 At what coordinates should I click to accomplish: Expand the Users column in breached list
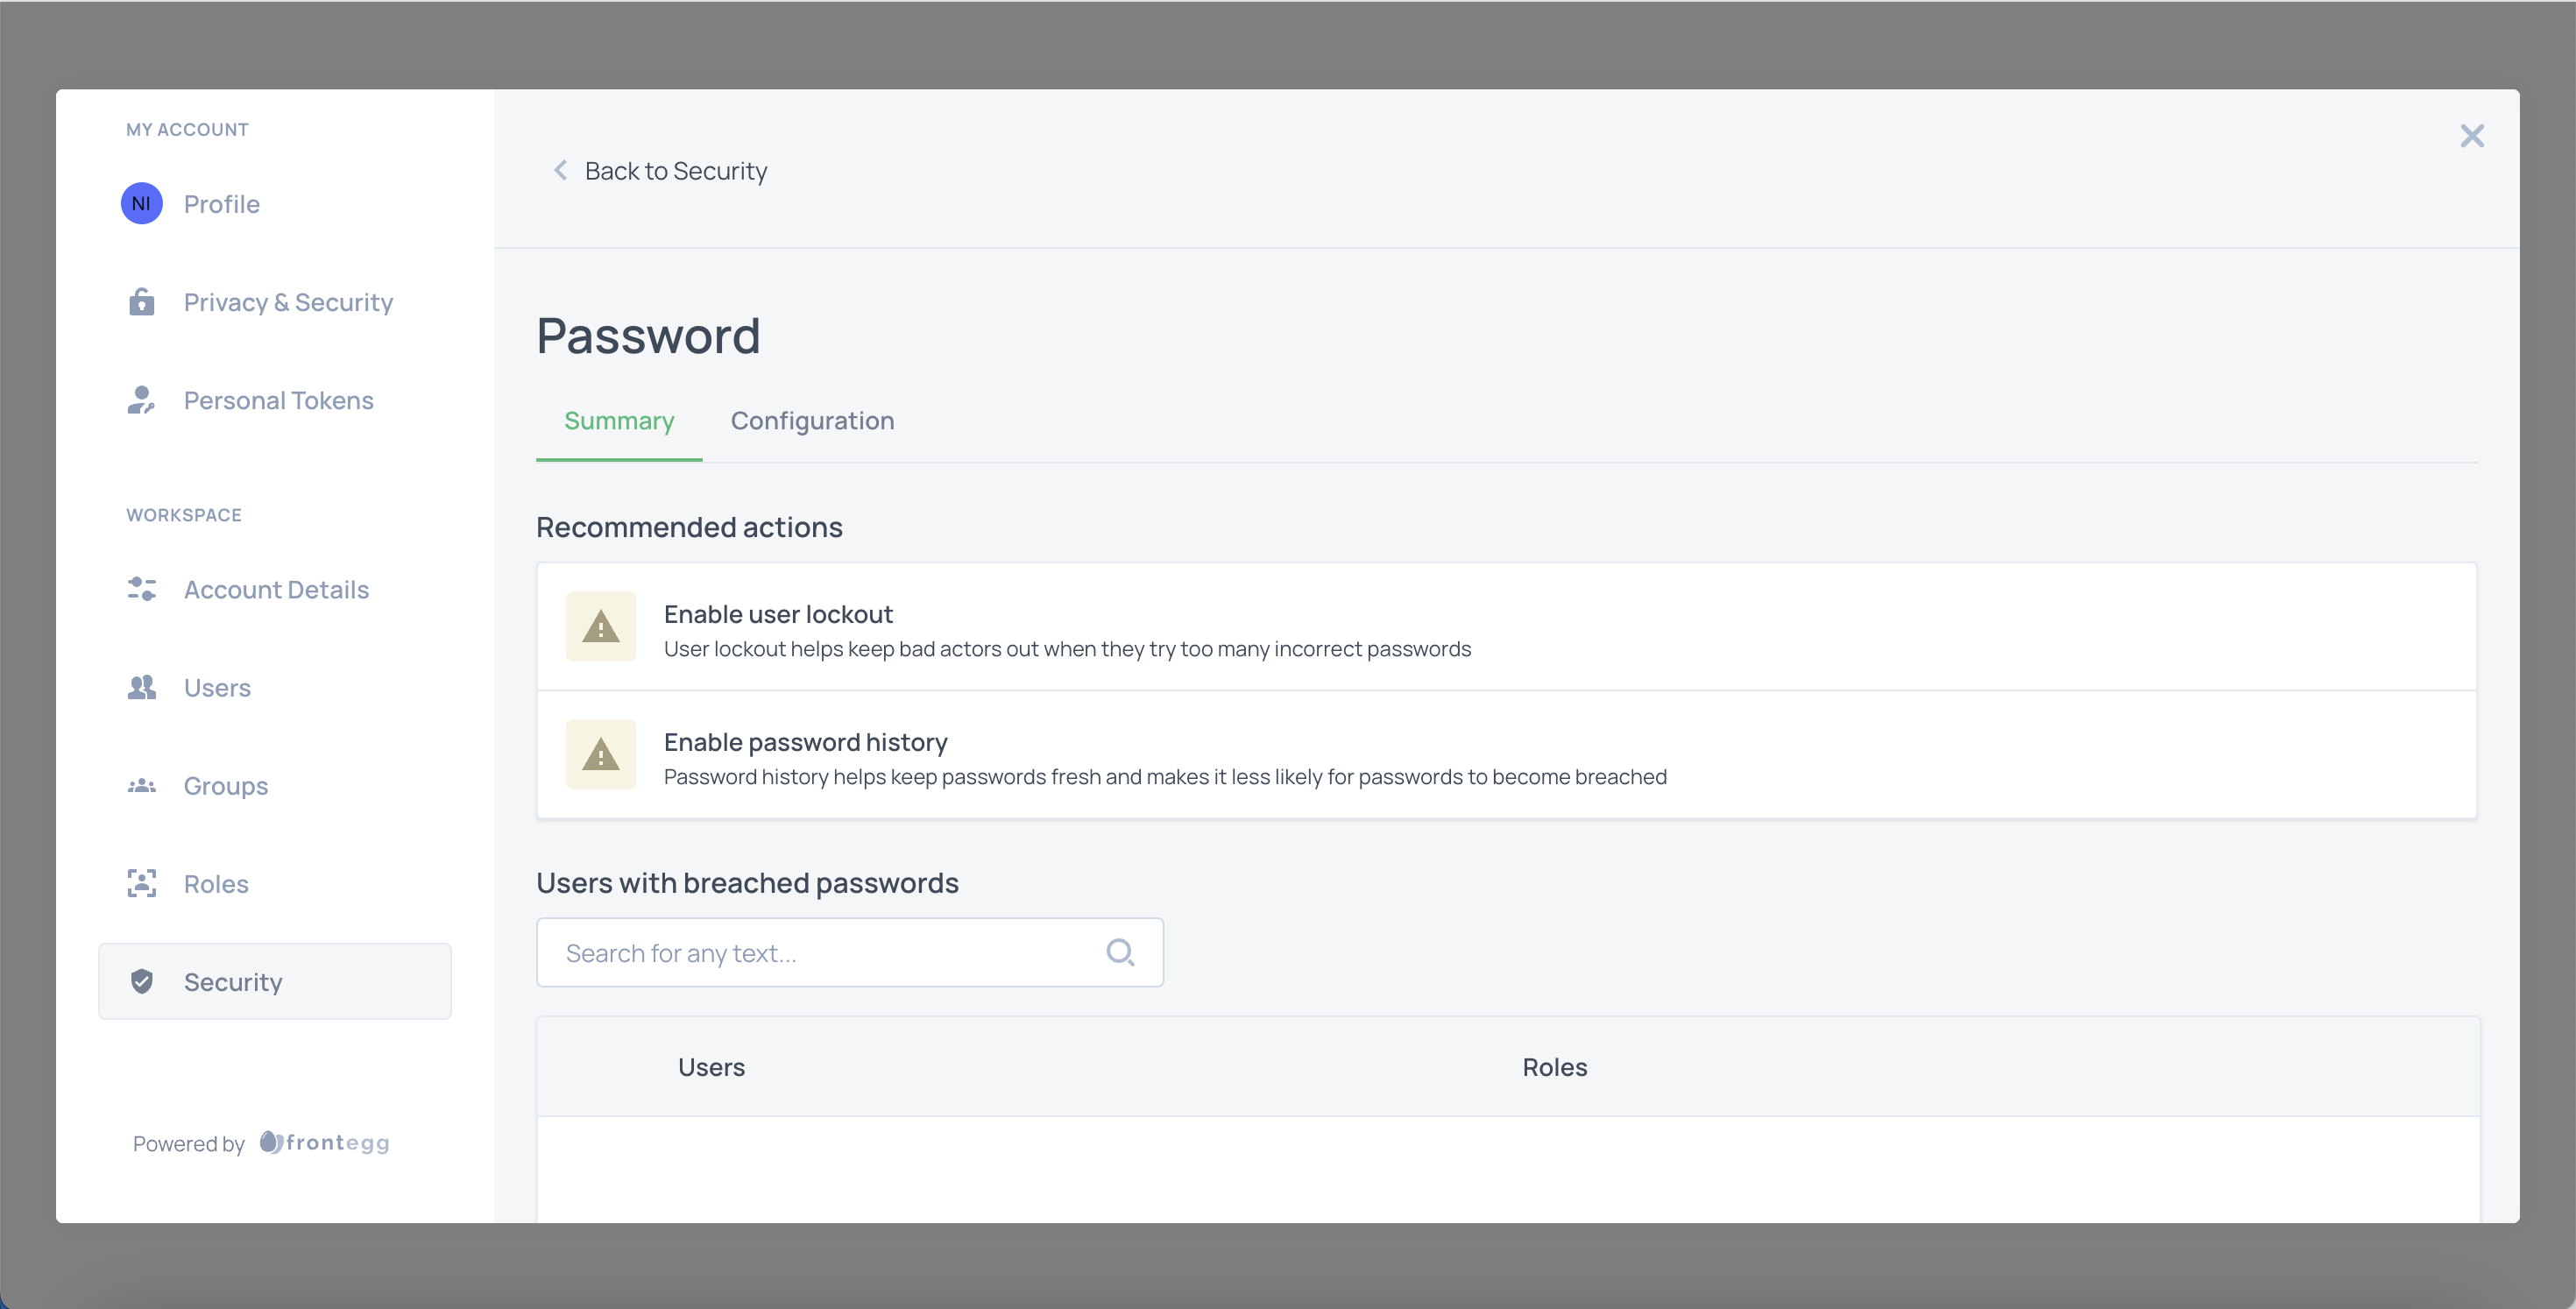point(711,1067)
